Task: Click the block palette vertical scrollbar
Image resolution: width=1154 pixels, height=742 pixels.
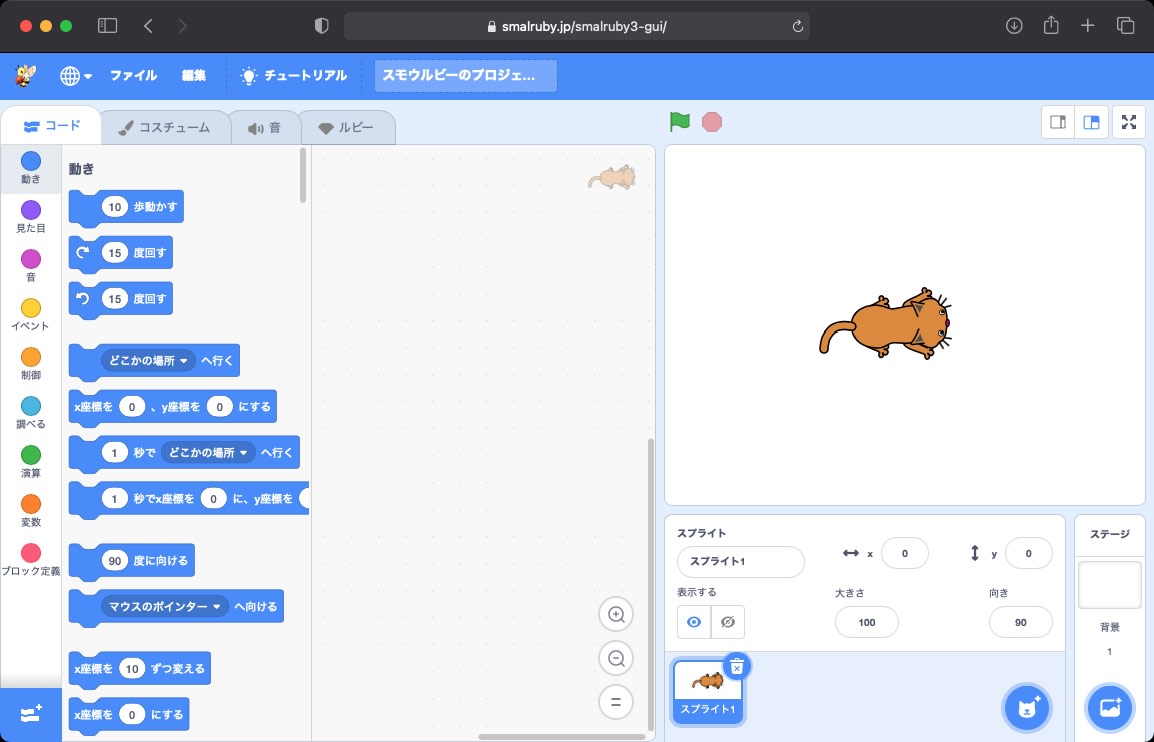Action: coord(303,175)
